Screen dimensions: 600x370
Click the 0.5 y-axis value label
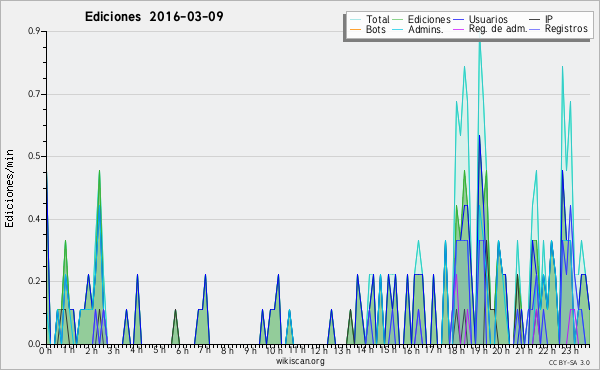[x=34, y=156]
